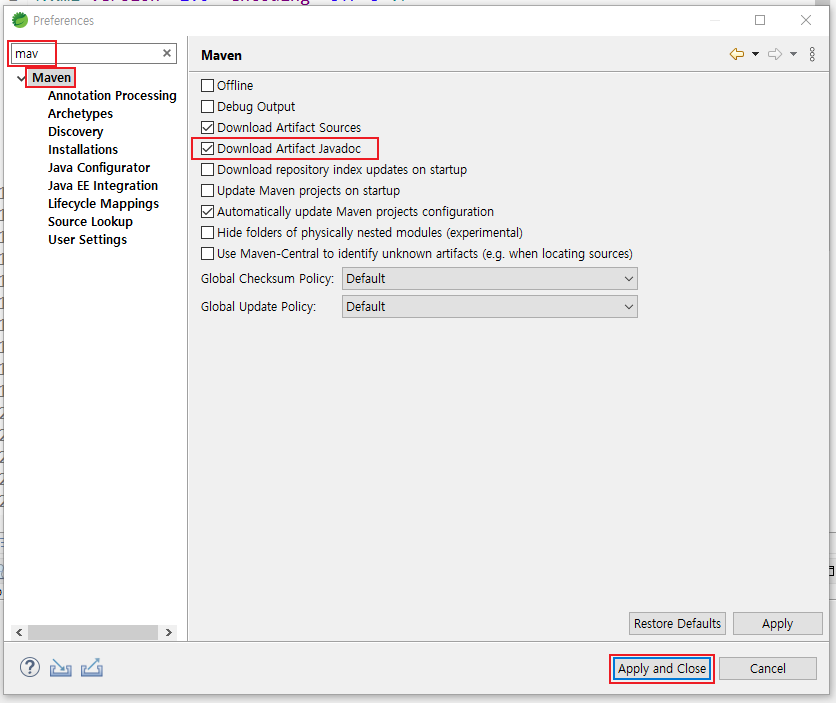Open the view menu dots icon
The image size is (836, 703).
[x=812, y=54]
